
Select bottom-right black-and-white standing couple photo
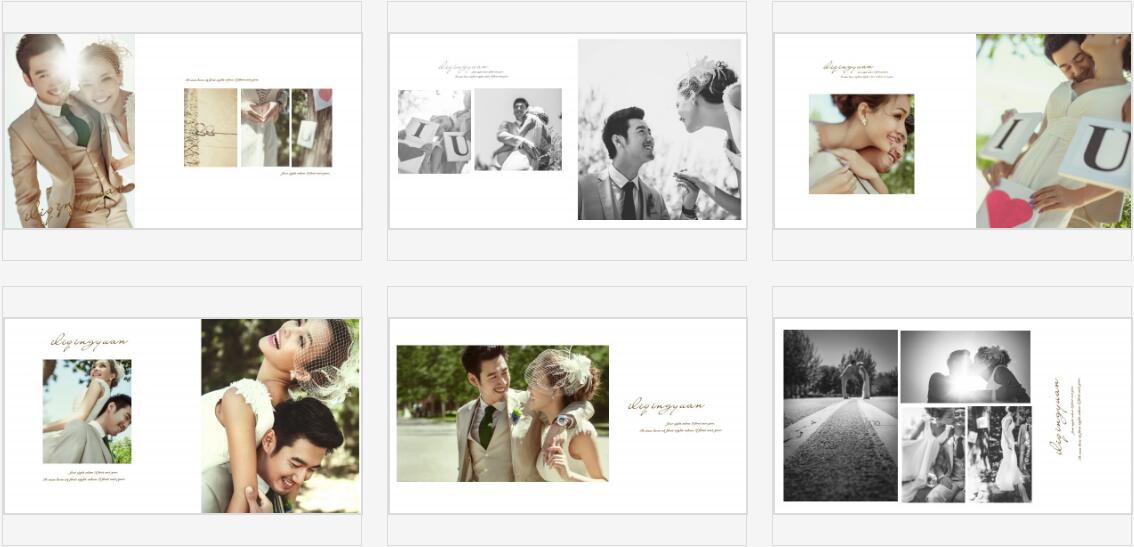[x=999, y=454]
